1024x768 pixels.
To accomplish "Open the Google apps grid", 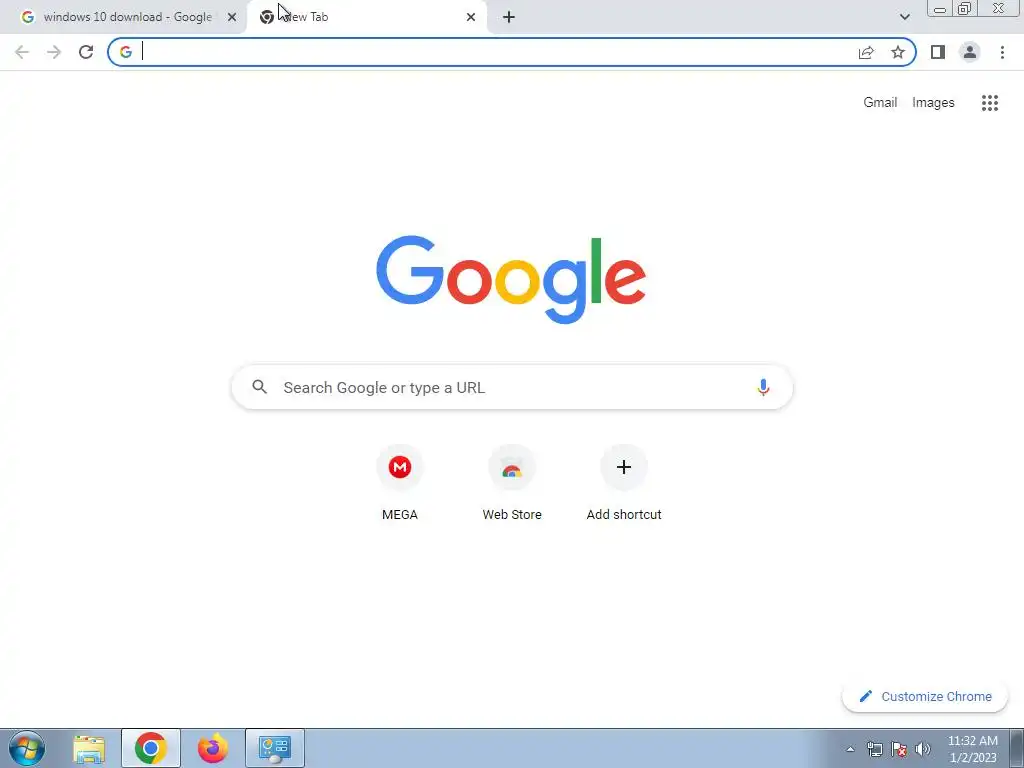I will coord(990,103).
